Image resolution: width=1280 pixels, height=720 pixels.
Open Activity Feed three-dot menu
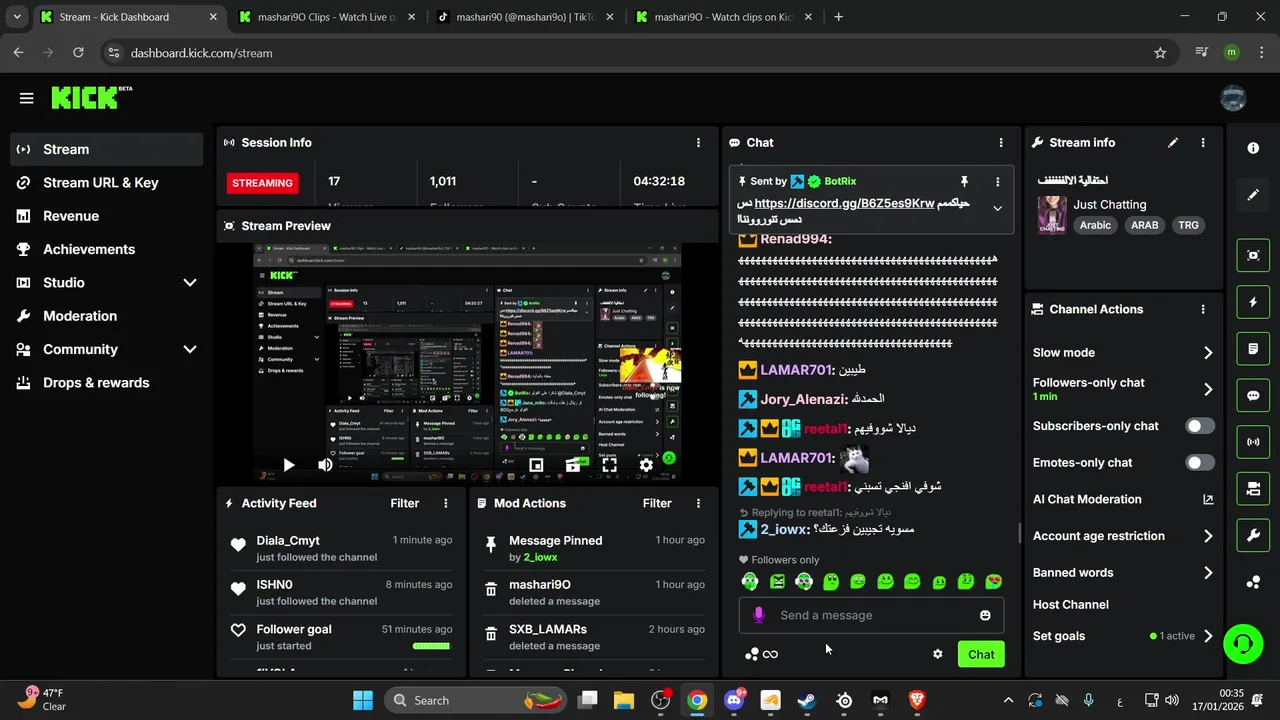pyautogui.click(x=446, y=504)
